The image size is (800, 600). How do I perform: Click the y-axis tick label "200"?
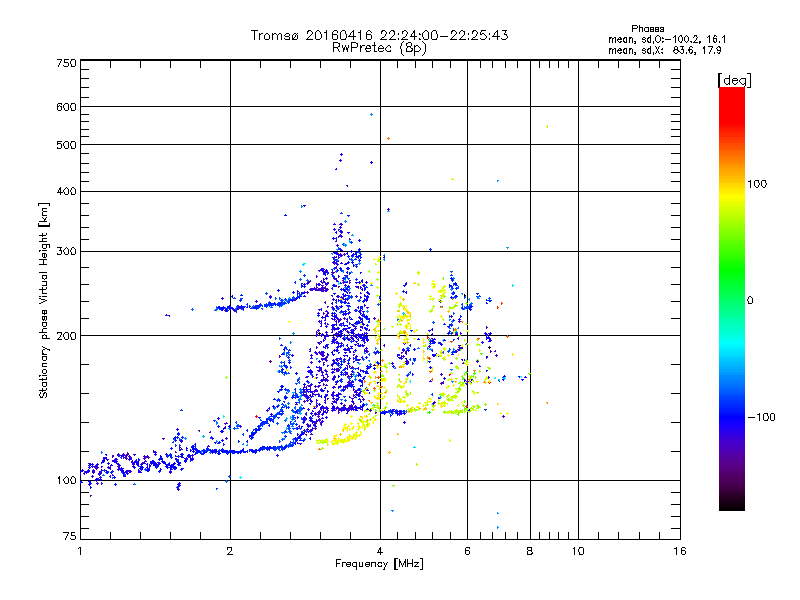(x=66, y=336)
